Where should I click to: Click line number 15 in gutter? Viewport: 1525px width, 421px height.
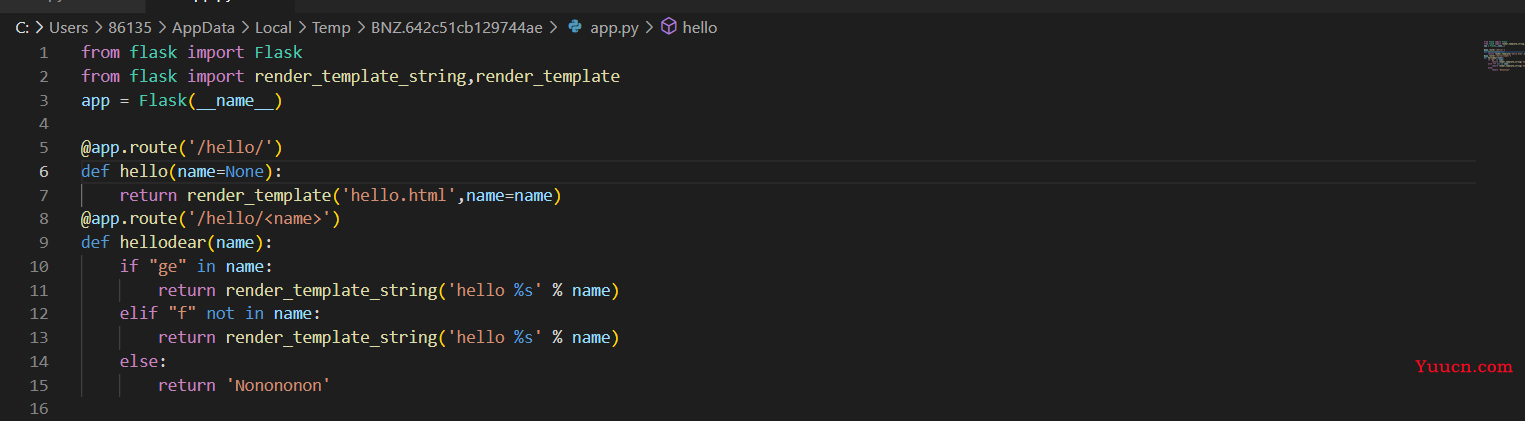coord(39,385)
